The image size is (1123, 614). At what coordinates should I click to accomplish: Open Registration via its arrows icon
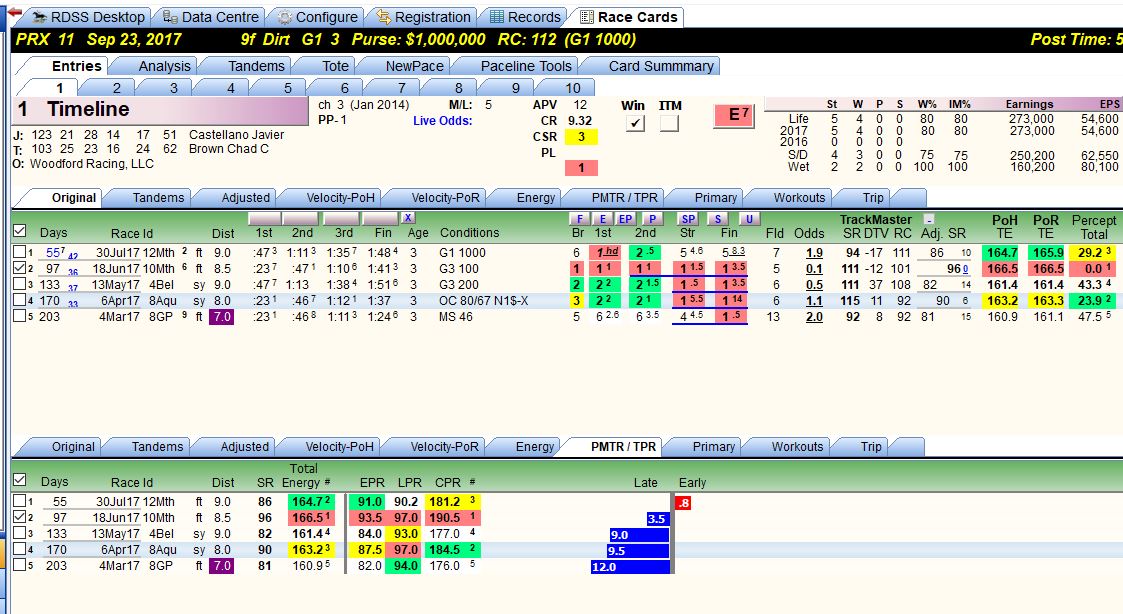click(384, 17)
